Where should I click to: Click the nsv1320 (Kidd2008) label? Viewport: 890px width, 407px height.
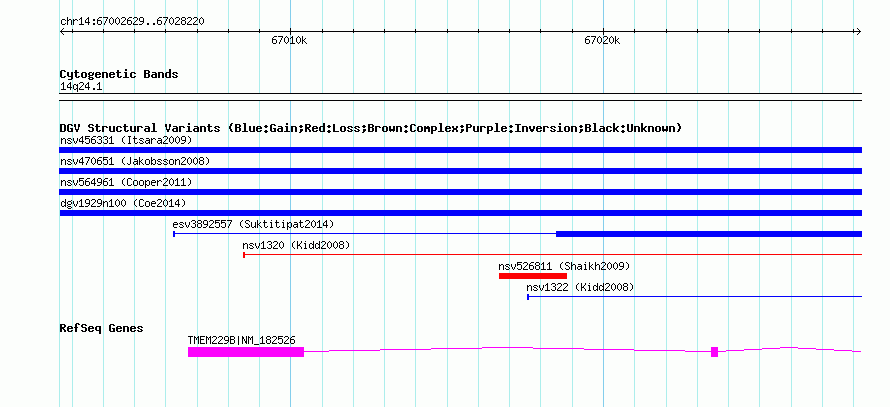pyautogui.click(x=296, y=245)
